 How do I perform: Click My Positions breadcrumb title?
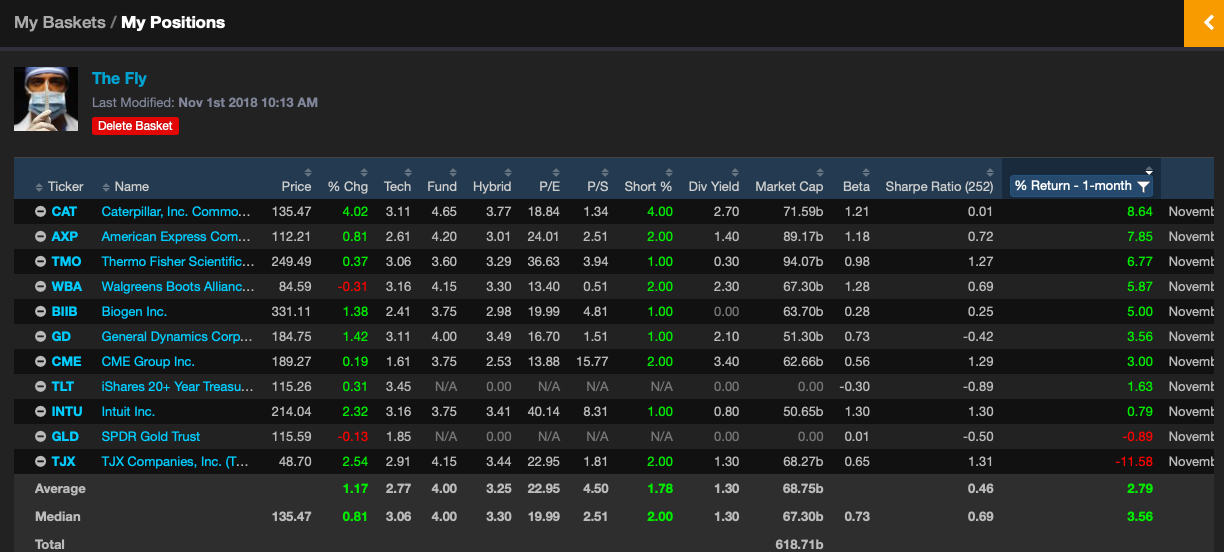point(173,22)
